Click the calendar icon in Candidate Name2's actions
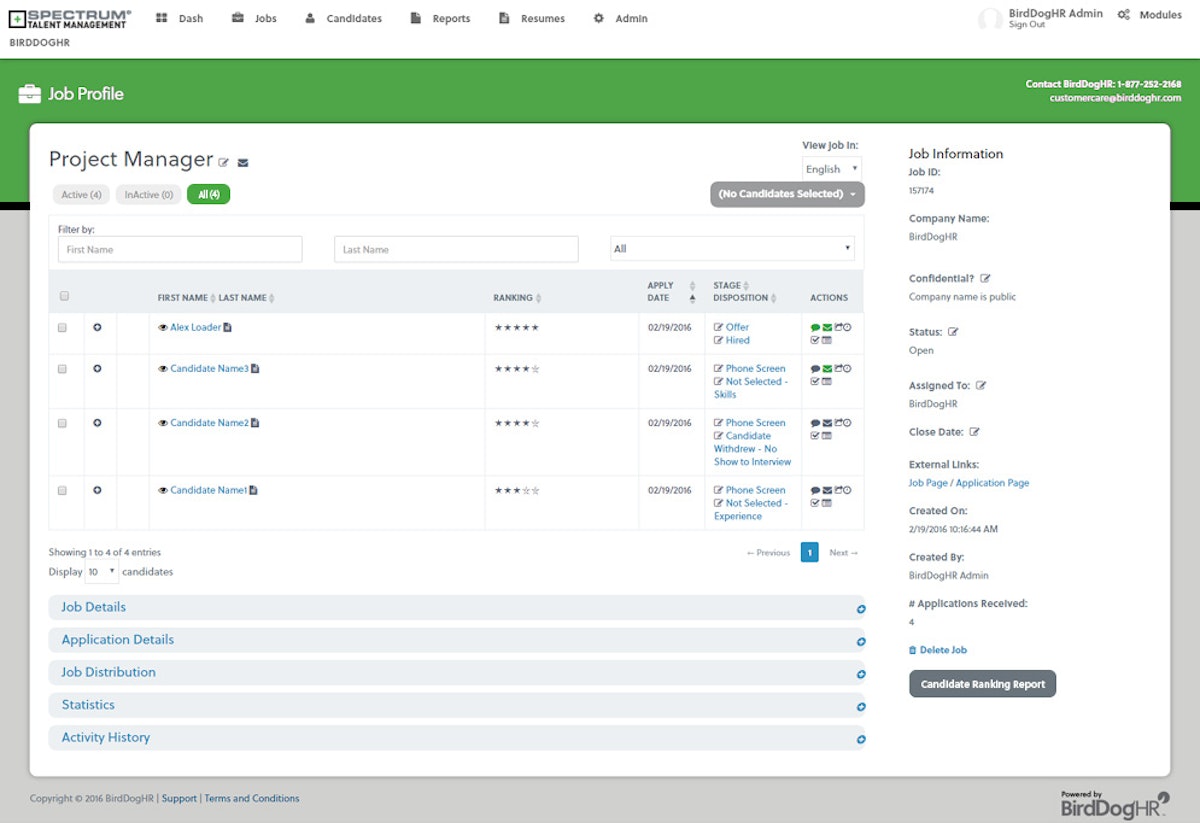 [826, 436]
